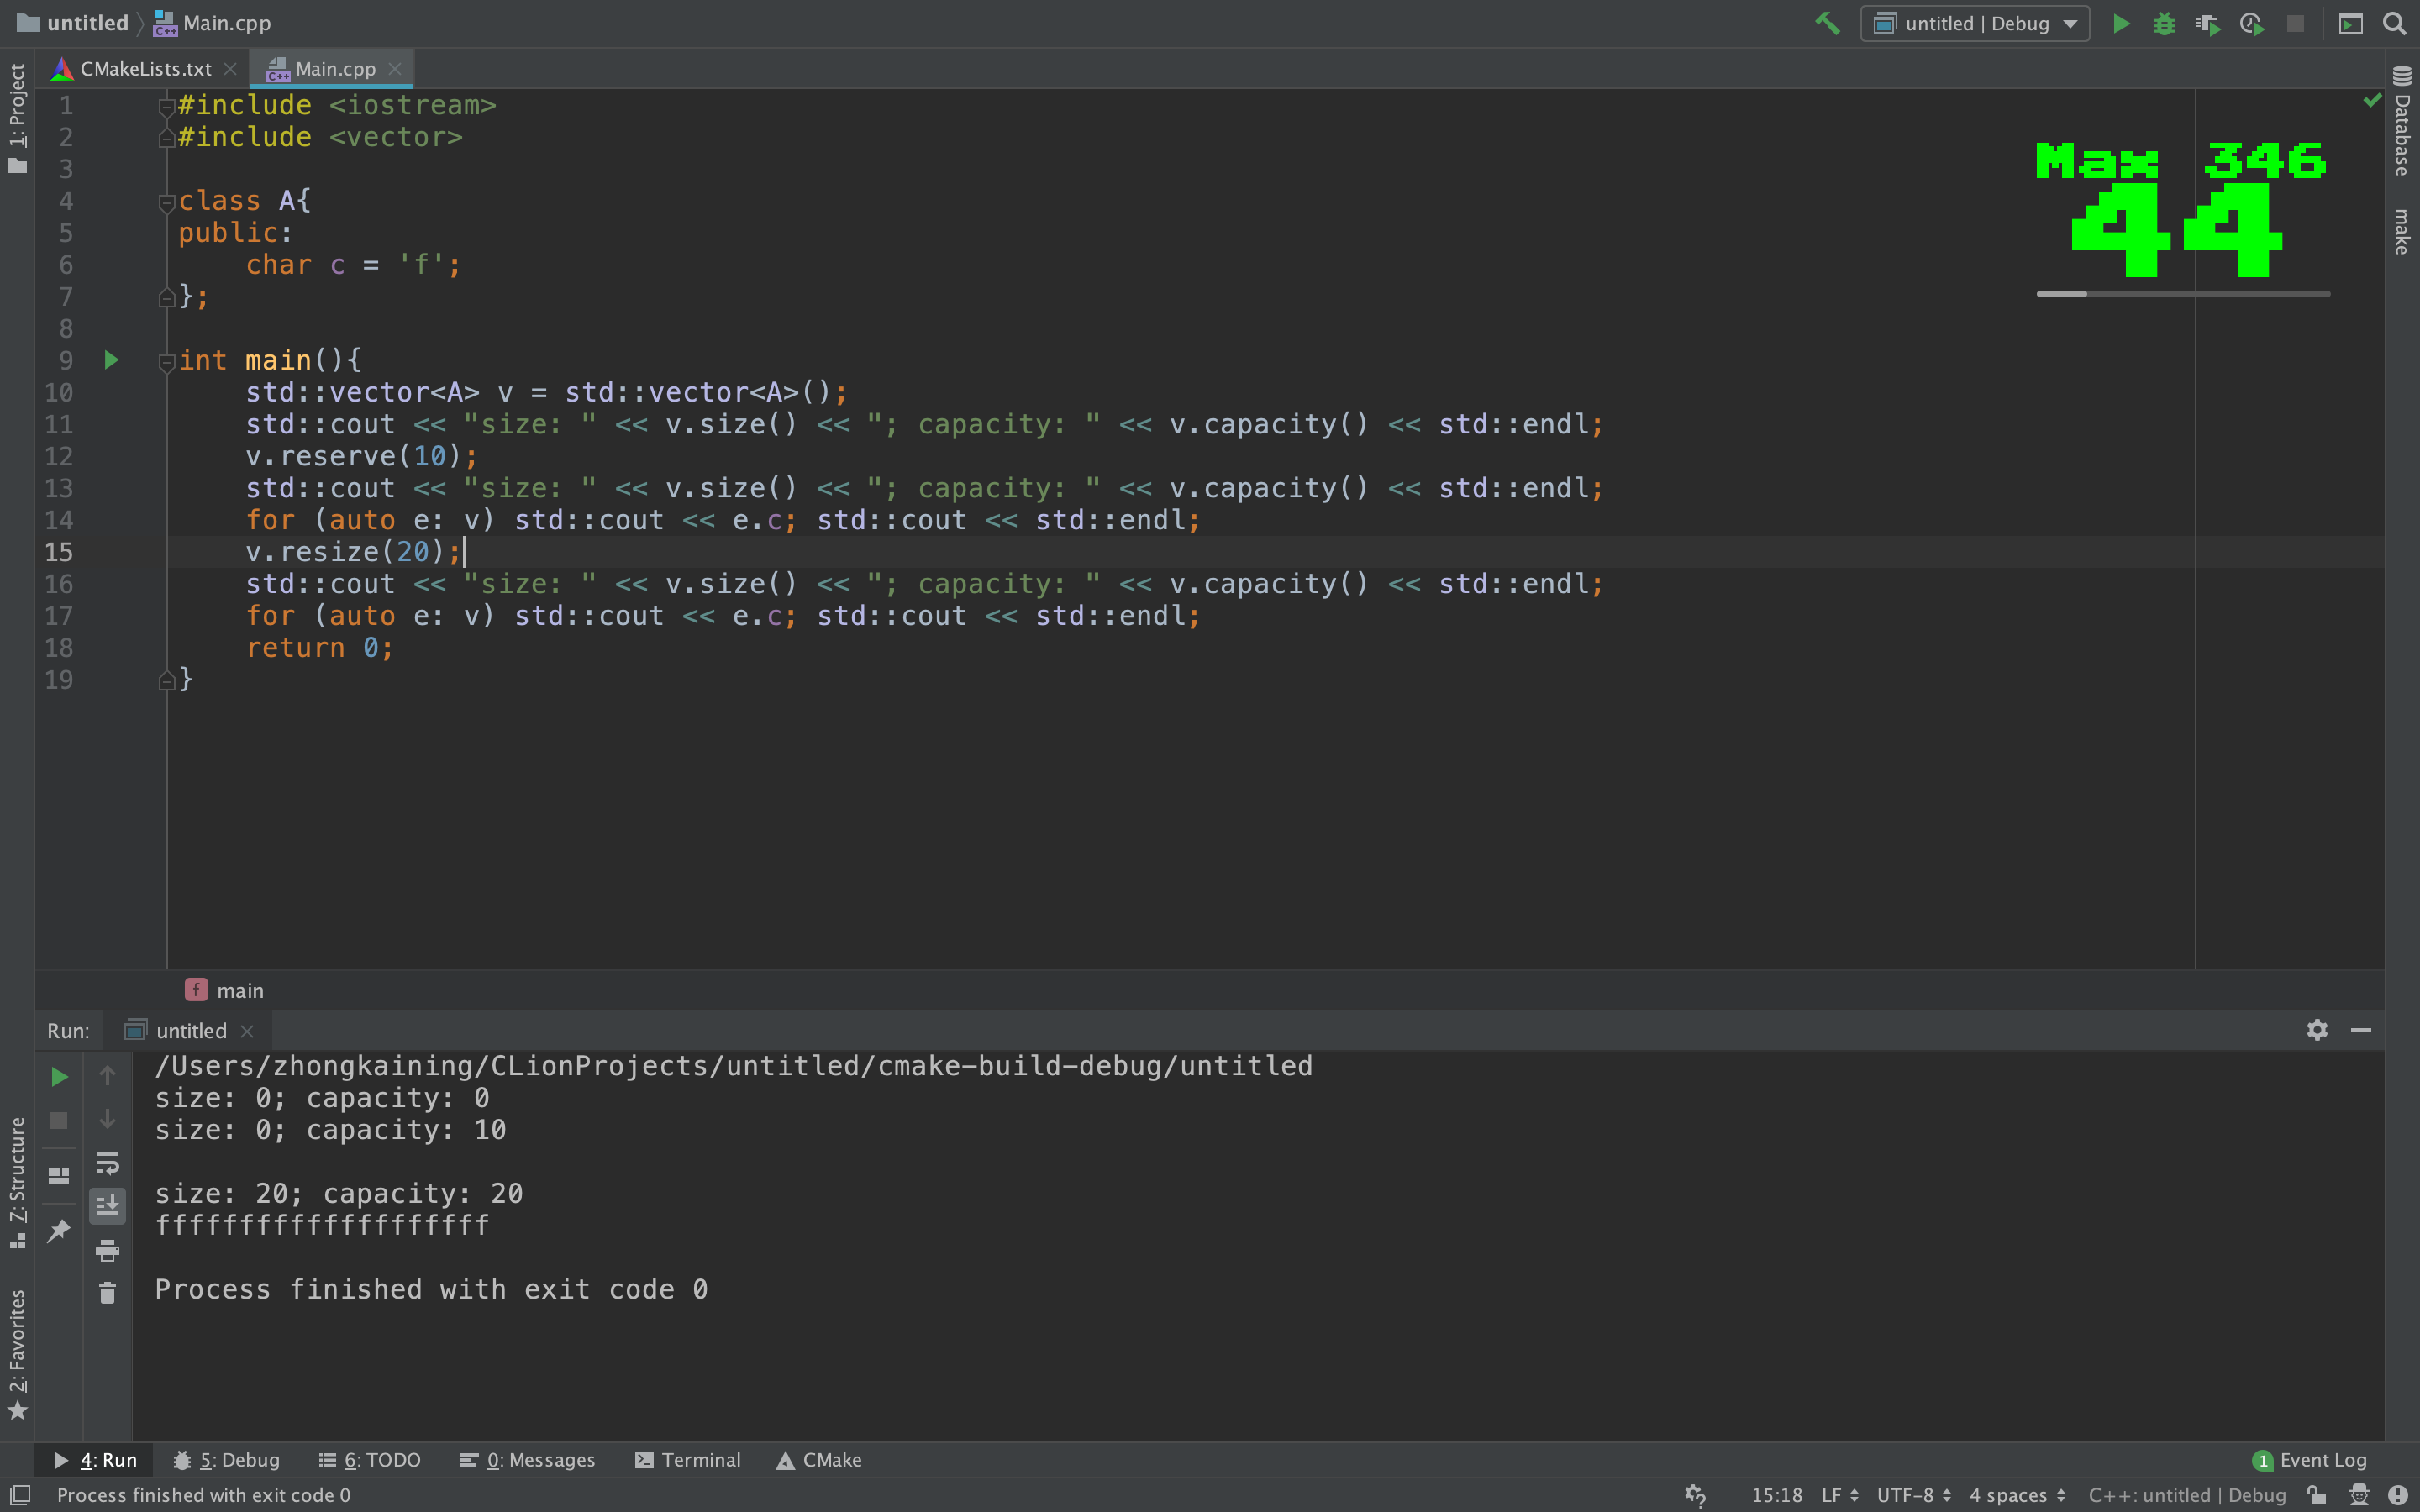Toggle scroll to end in Run console
Image resolution: width=2420 pixels, height=1512 pixels.
[x=107, y=1206]
